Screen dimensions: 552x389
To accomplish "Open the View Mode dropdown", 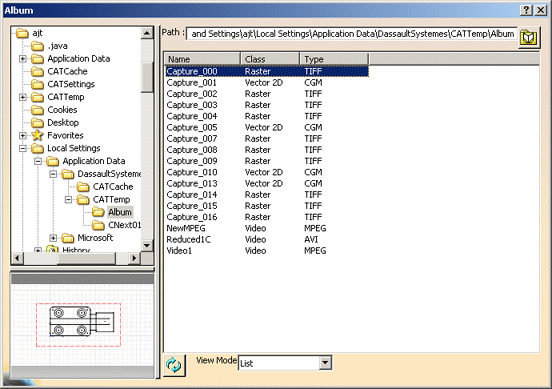I will pyautogui.click(x=325, y=362).
